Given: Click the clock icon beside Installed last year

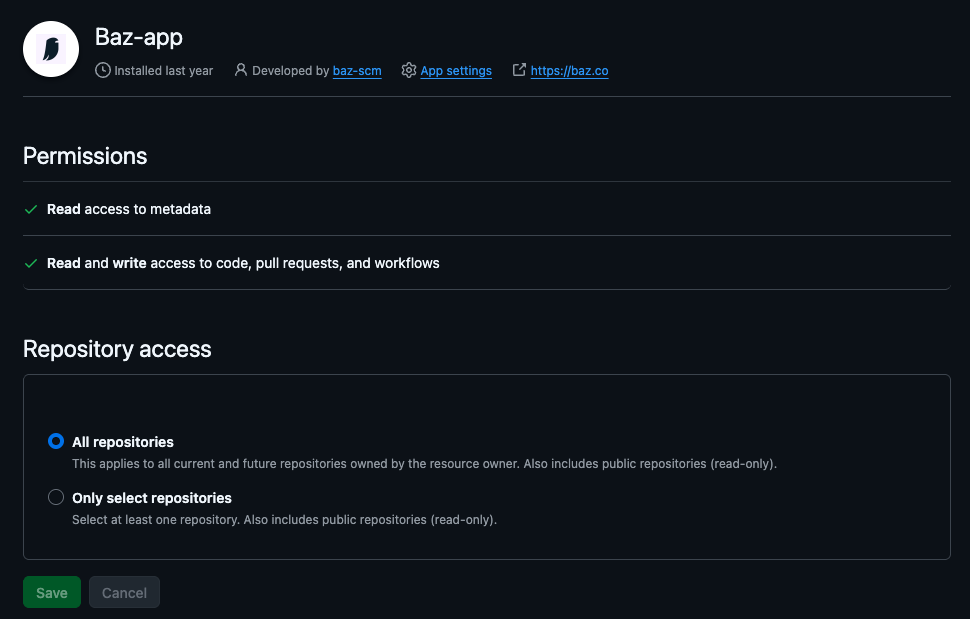Looking at the screenshot, I should pos(103,70).
